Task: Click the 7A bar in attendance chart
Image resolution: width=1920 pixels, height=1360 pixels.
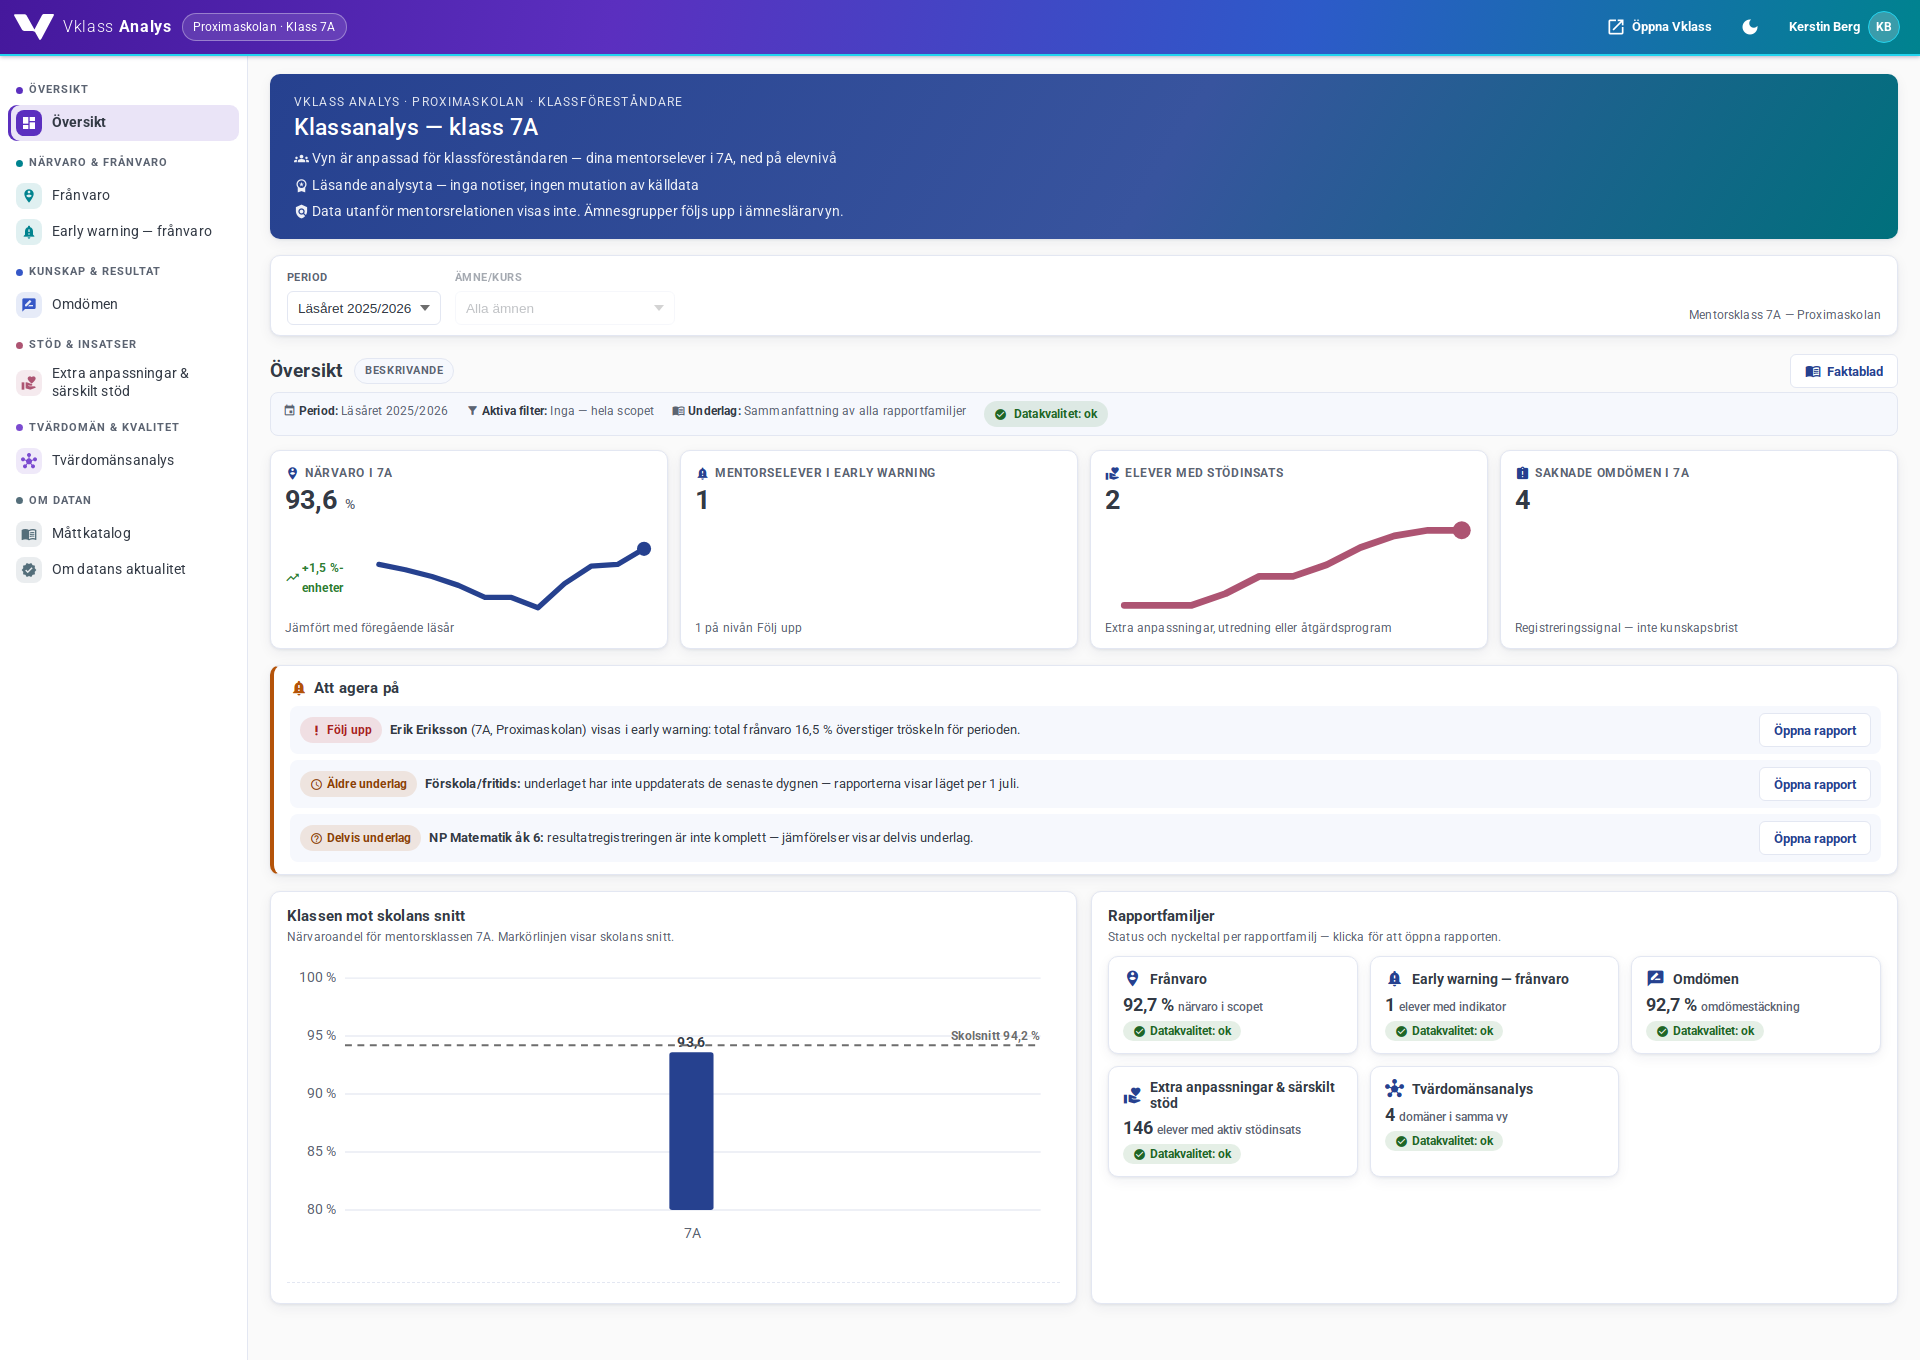Action: coord(691,1131)
